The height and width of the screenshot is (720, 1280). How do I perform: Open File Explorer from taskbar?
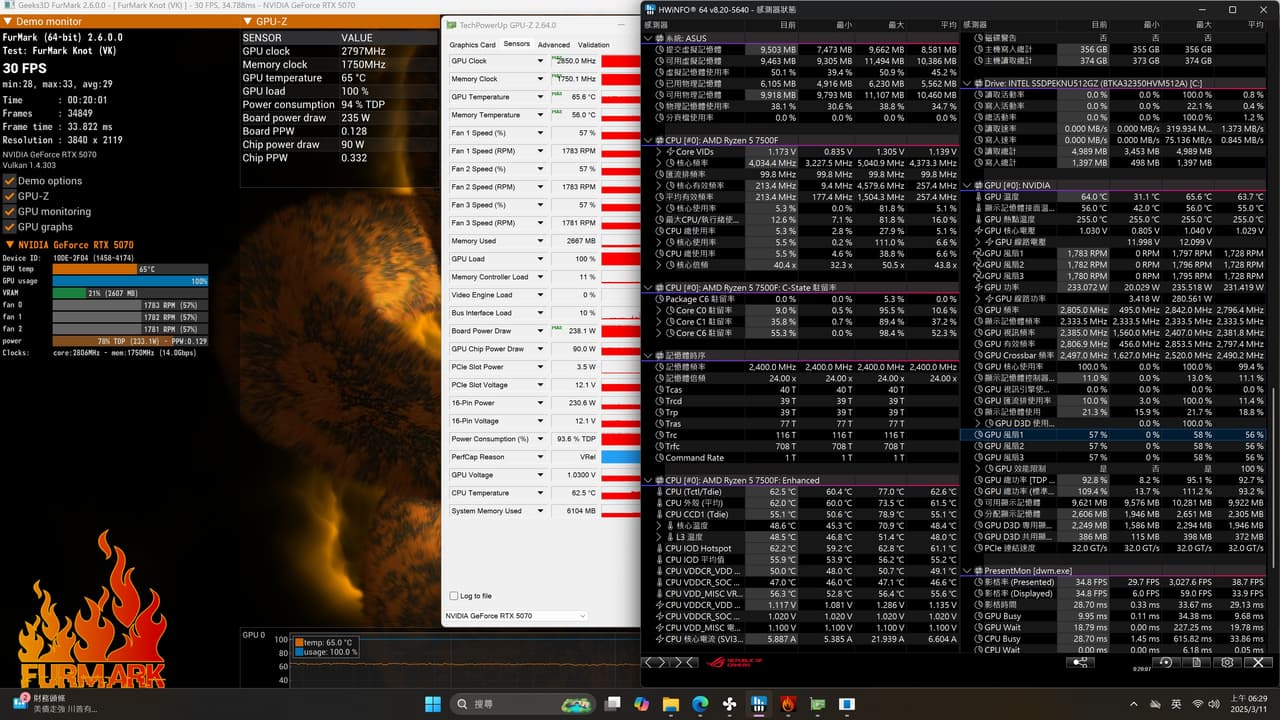[671, 704]
